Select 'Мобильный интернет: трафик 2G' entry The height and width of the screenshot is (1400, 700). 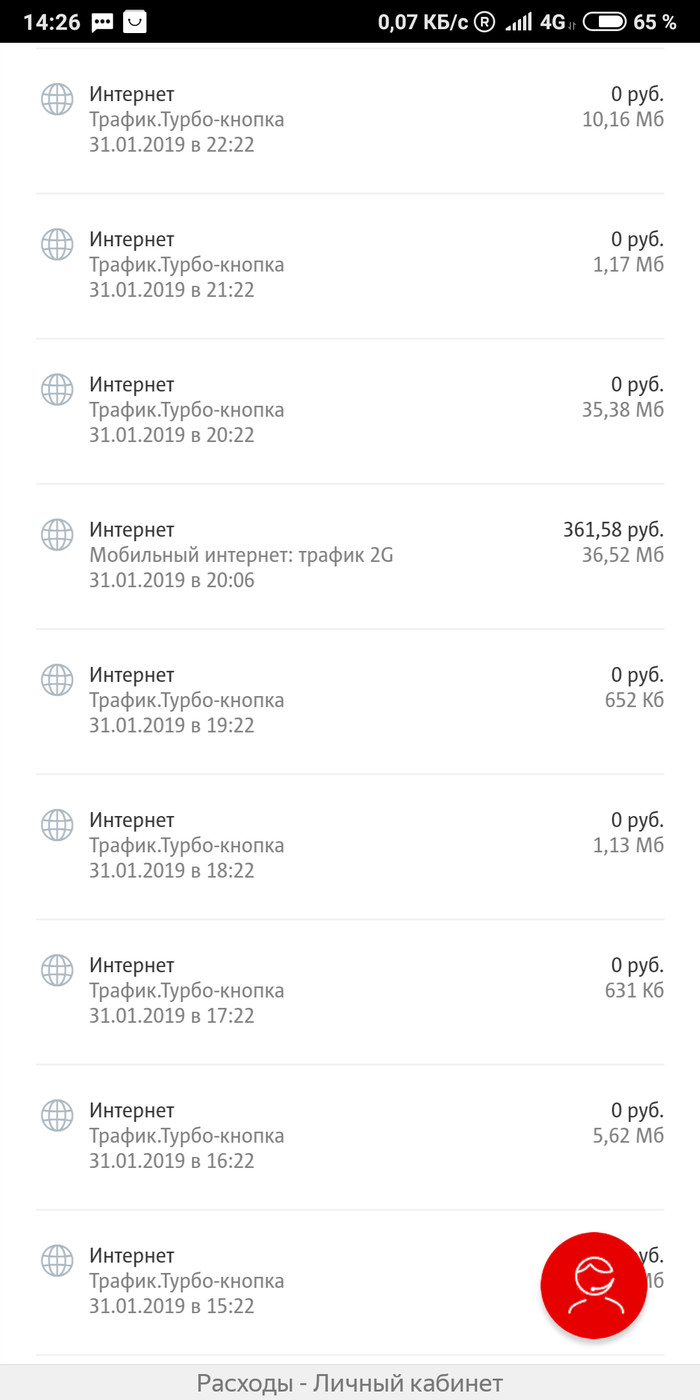(x=241, y=555)
